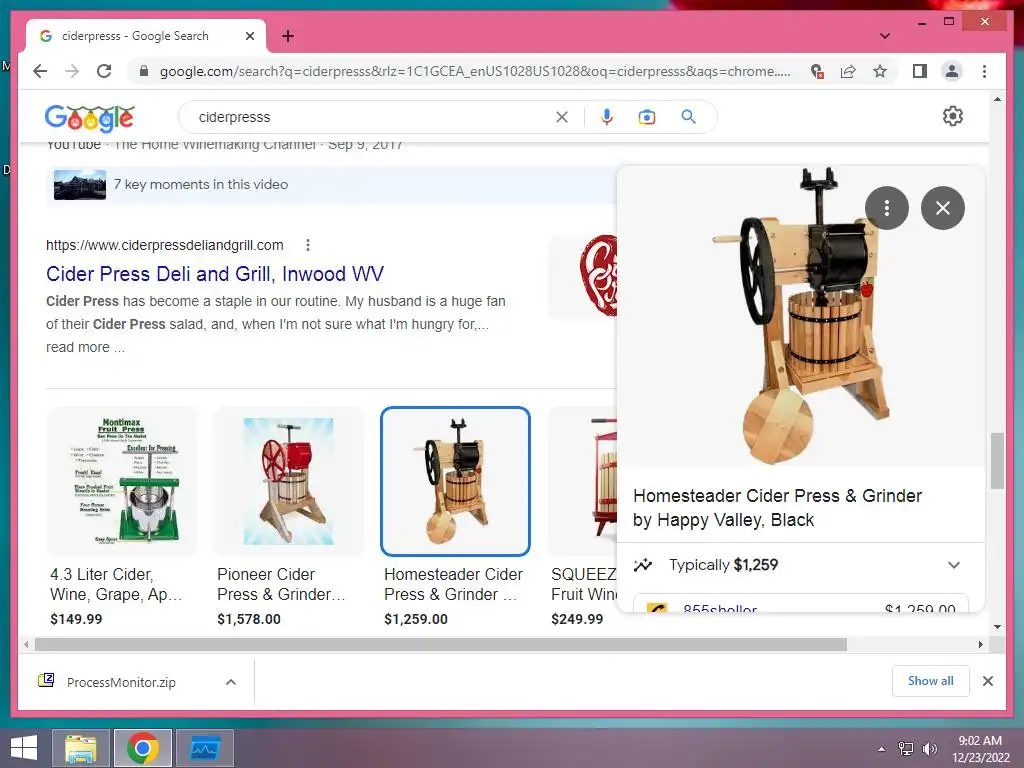Click the scroll right arrow
1024x768 pixels.
[x=980, y=645]
